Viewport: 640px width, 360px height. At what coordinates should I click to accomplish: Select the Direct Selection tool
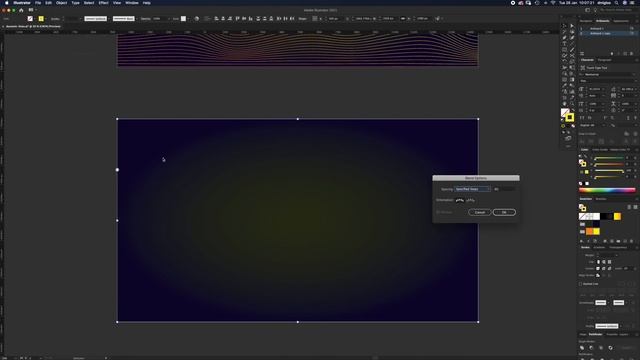pyautogui.click(x=572, y=26)
